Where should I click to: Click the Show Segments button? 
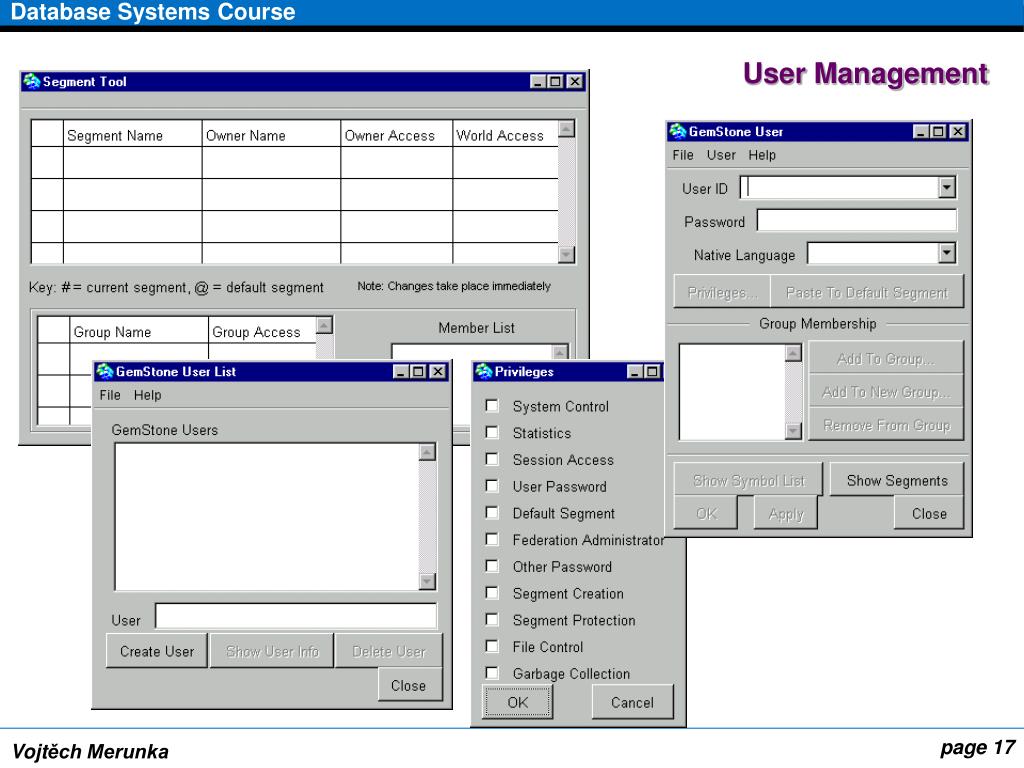(x=897, y=481)
